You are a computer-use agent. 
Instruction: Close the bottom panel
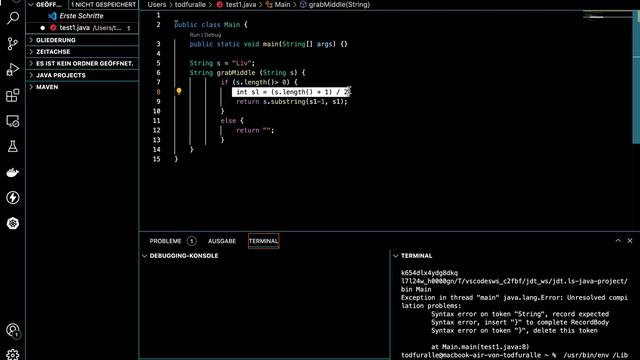click(630, 241)
